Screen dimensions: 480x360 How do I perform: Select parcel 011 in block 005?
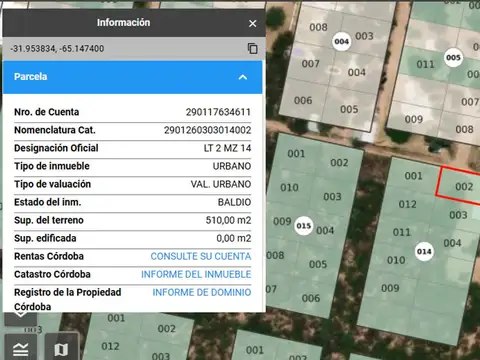pyautogui.click(x=425, y=64)
